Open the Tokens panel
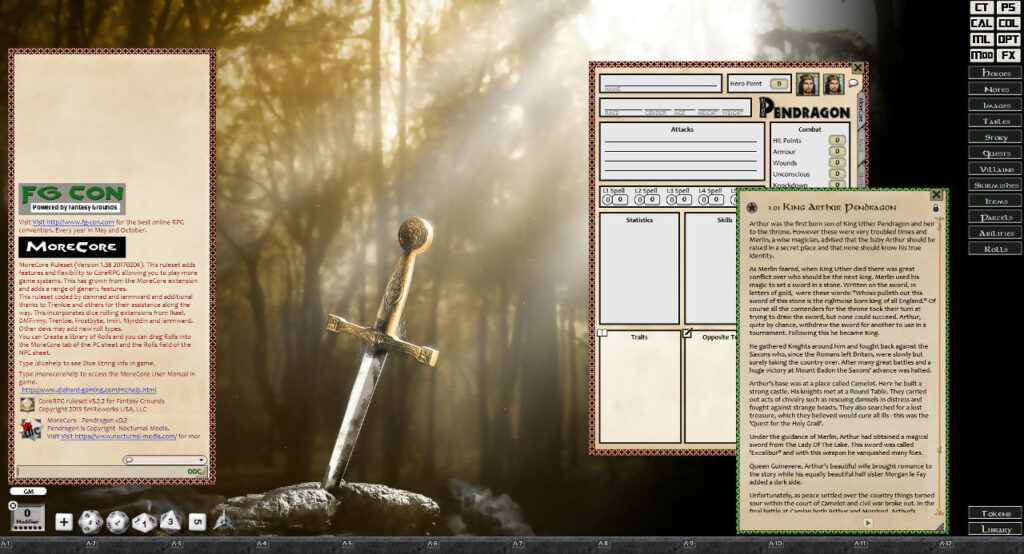The width and height of the screenshot is (1024, 554). 996,513
